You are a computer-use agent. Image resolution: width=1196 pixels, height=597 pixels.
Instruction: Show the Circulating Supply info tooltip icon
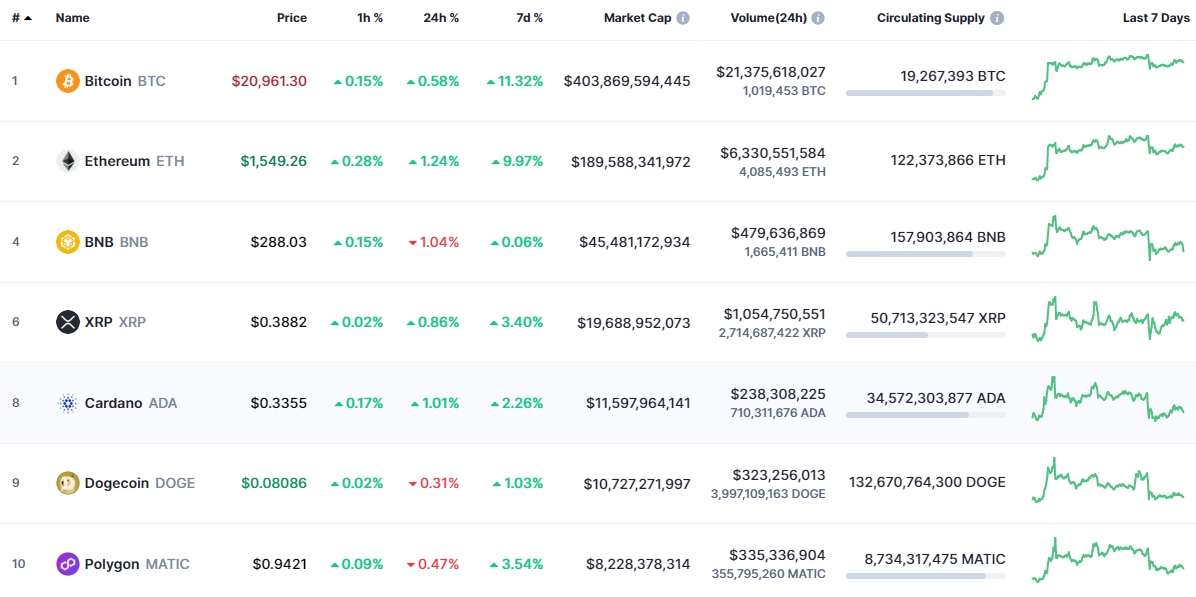point(997,18)
